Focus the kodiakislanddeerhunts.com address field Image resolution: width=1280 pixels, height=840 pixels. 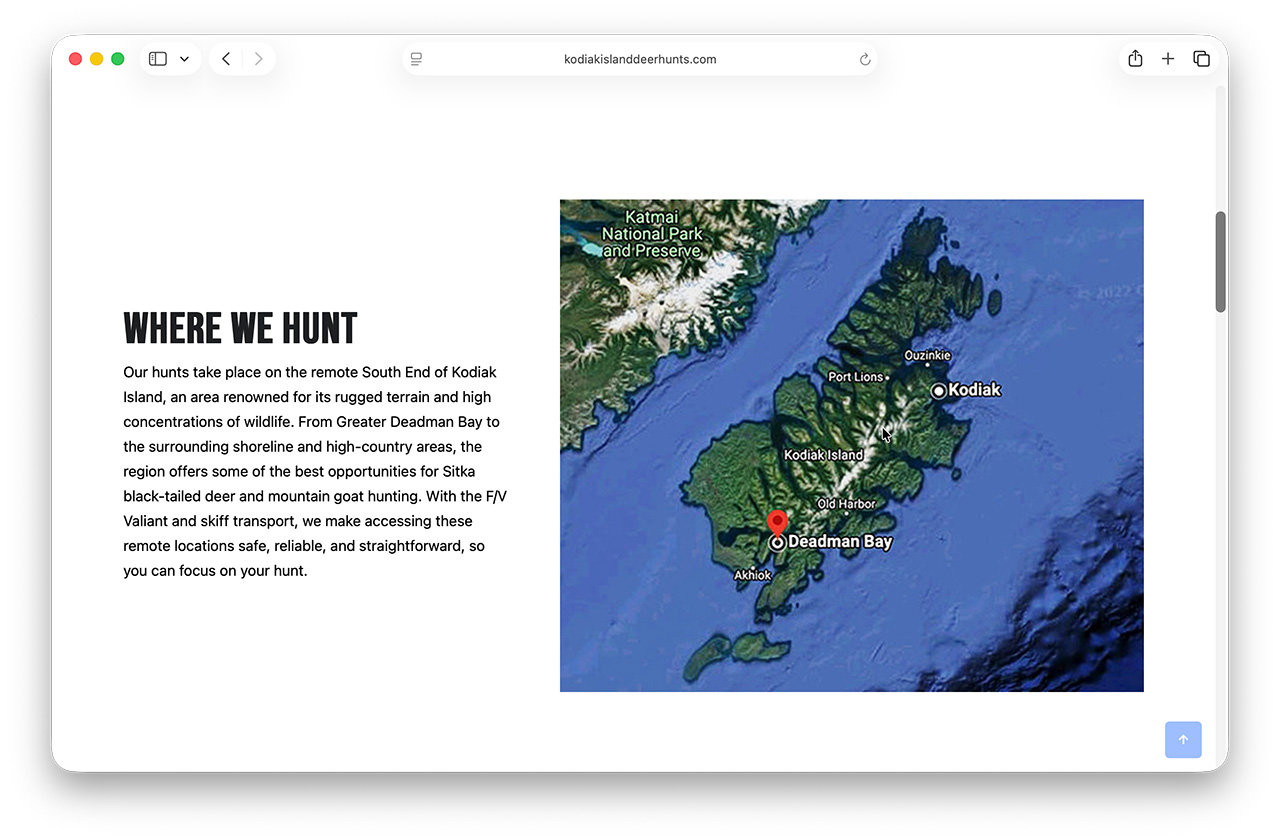click(640, 59)
